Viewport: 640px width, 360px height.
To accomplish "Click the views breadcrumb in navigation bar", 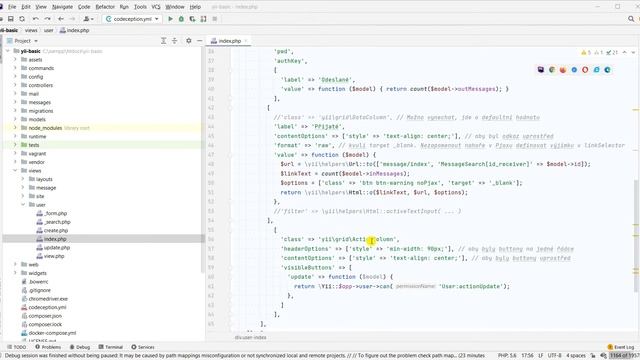I will click(31, 30).
